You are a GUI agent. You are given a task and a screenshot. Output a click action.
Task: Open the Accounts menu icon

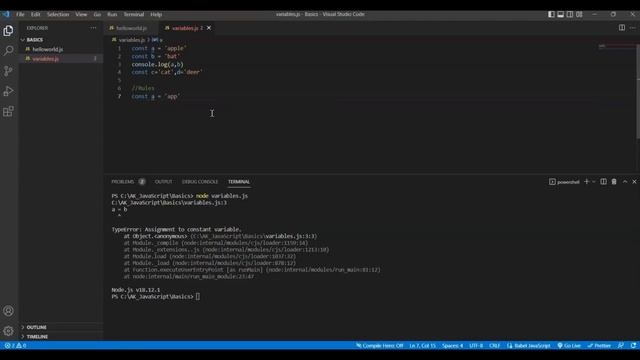tap(8, 311)
